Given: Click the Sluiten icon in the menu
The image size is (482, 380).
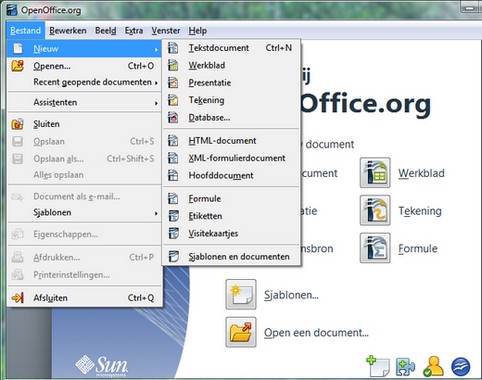Looking at the screenshot, I should pos(18,124).
